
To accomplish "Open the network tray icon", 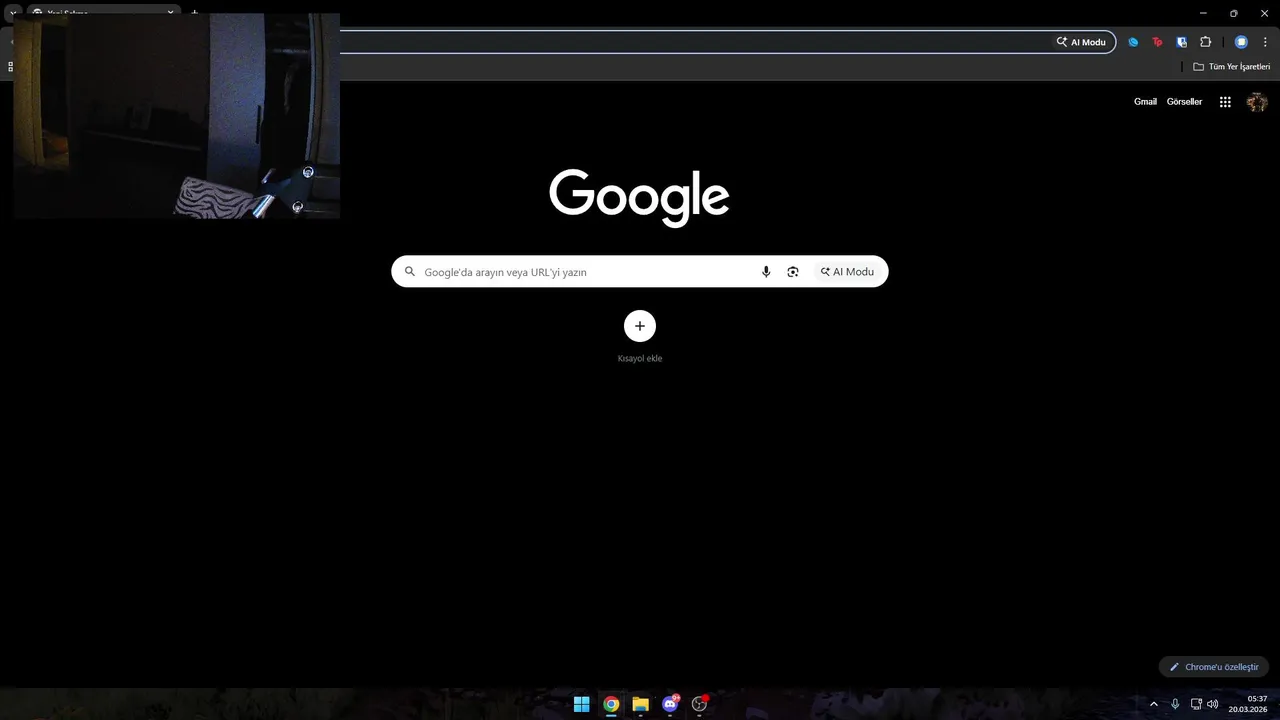I will 1196,704.
